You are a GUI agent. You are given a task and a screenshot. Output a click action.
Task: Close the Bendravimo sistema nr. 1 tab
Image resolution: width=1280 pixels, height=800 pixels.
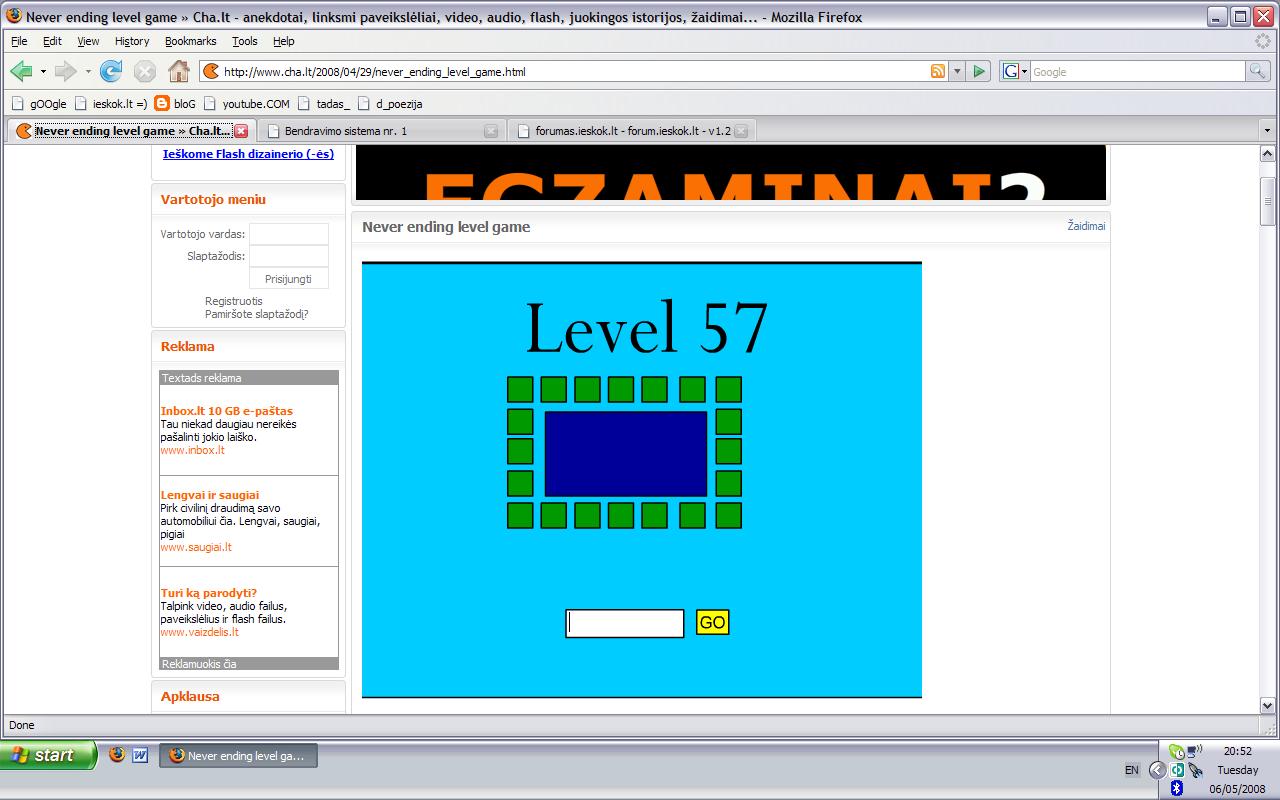(491, 131)
